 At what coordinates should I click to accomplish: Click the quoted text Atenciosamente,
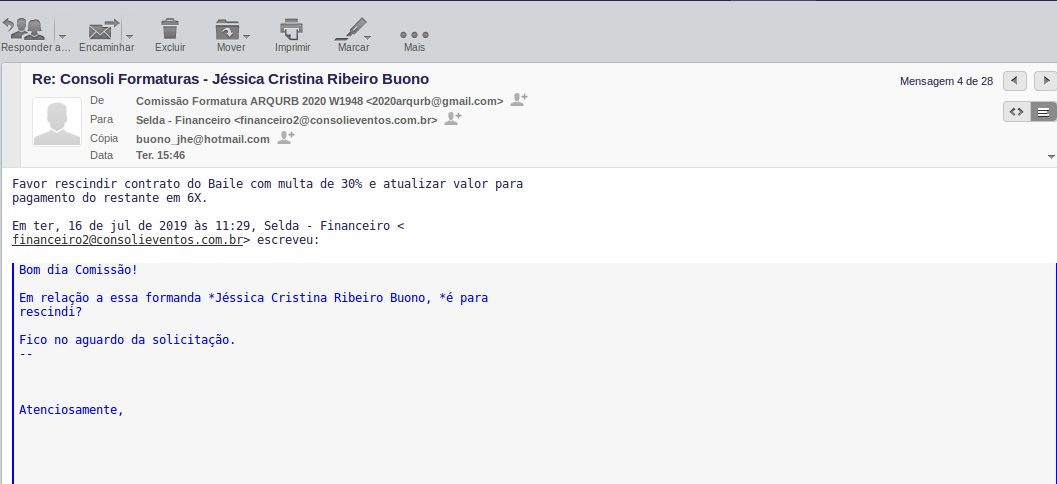[71, 410]
